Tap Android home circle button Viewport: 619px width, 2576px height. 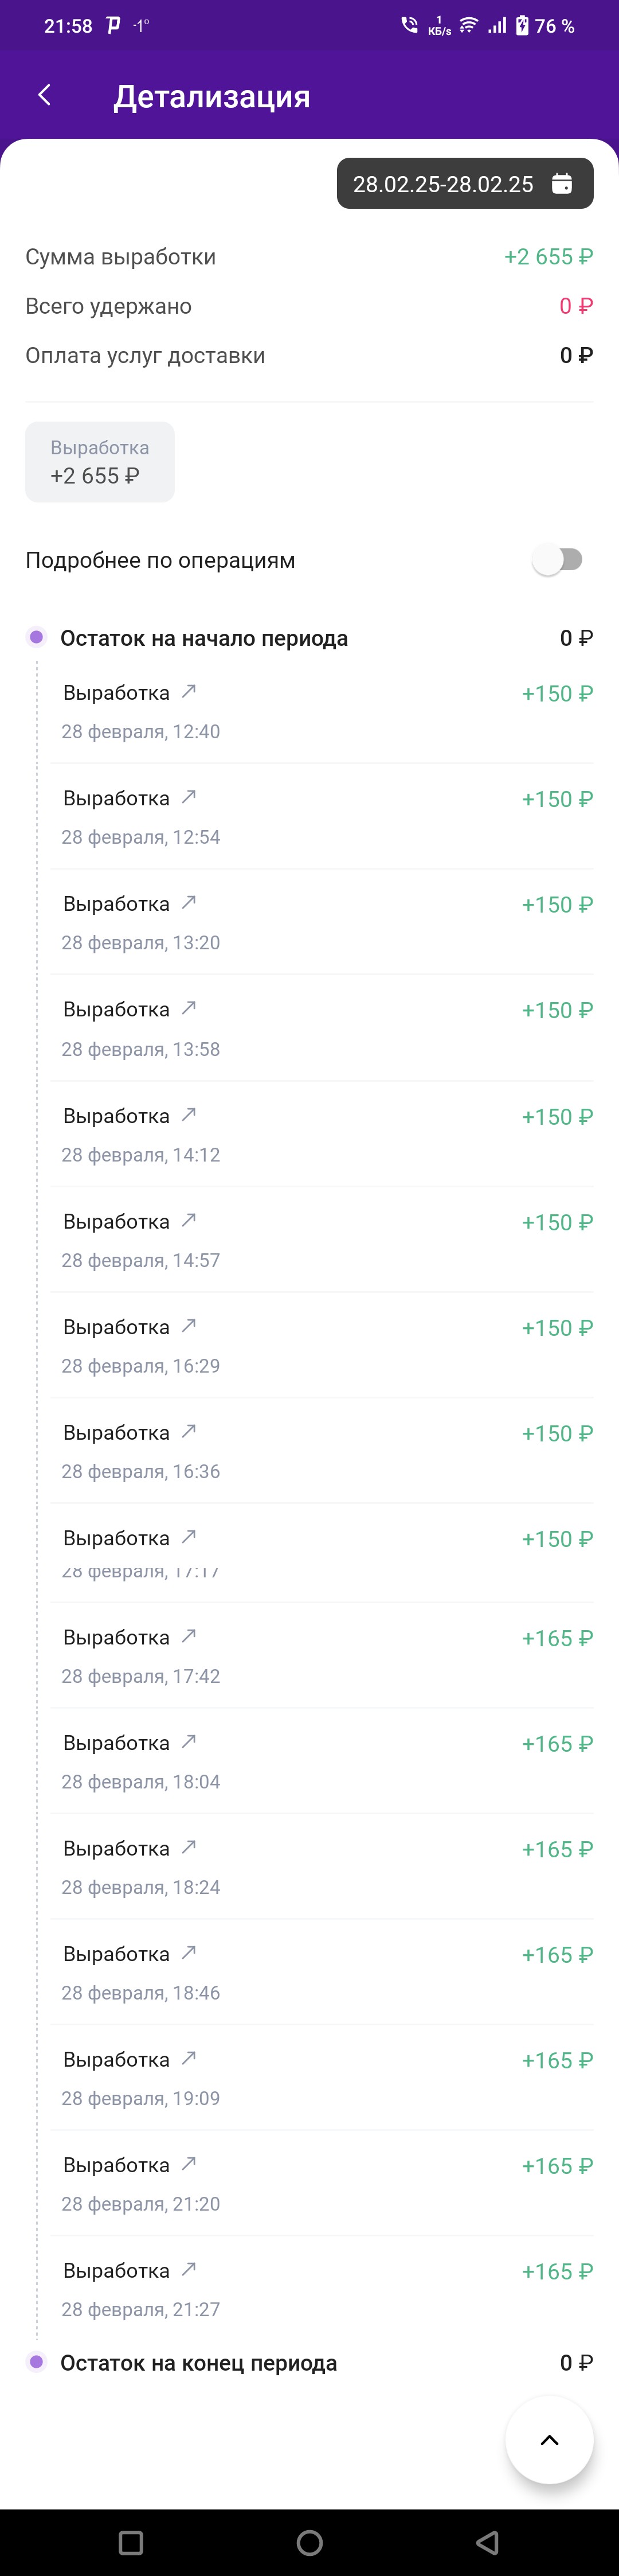tap(309, 2542)
